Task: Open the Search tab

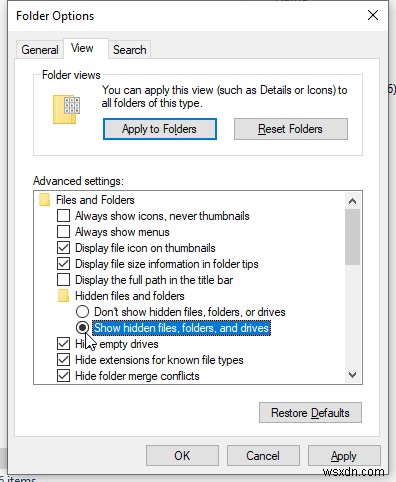Action: [129, 50]
